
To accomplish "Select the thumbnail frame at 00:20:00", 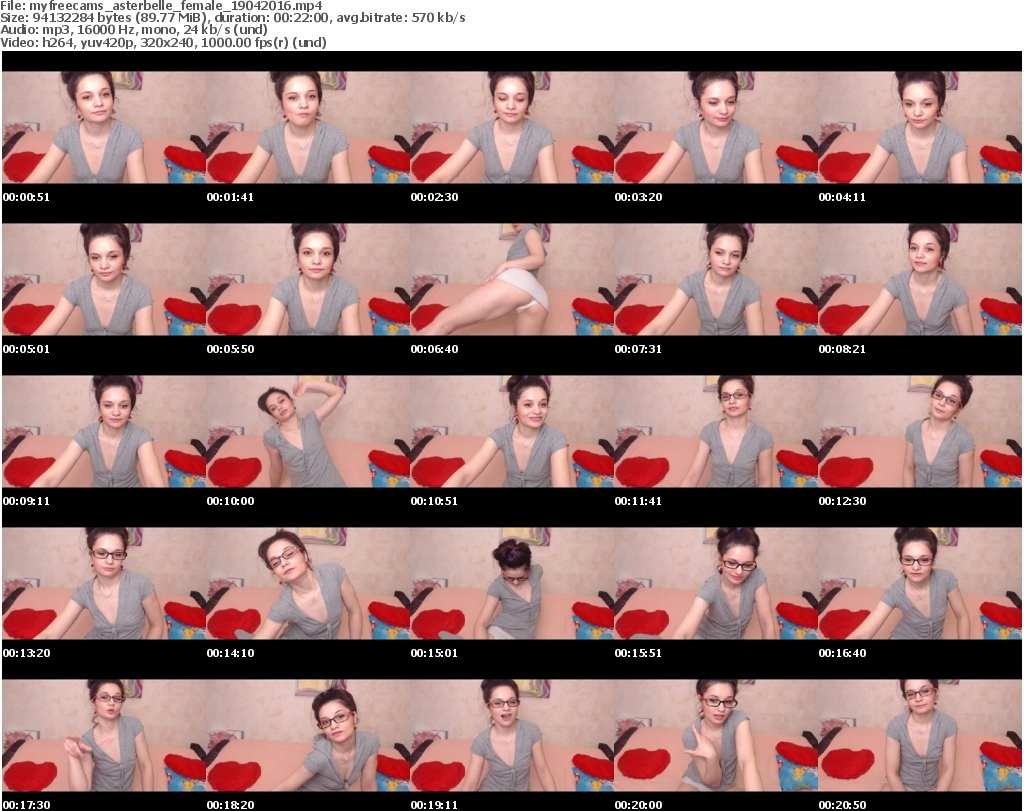I will [x=716, y=736].
